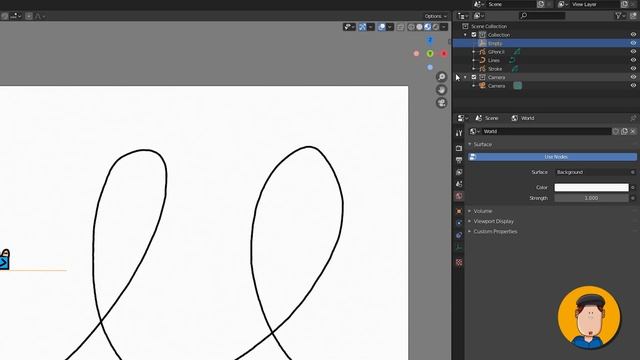The image size is (640, 360).
Task: Open the outliner filter dropdown
Action: click(620, 16)
